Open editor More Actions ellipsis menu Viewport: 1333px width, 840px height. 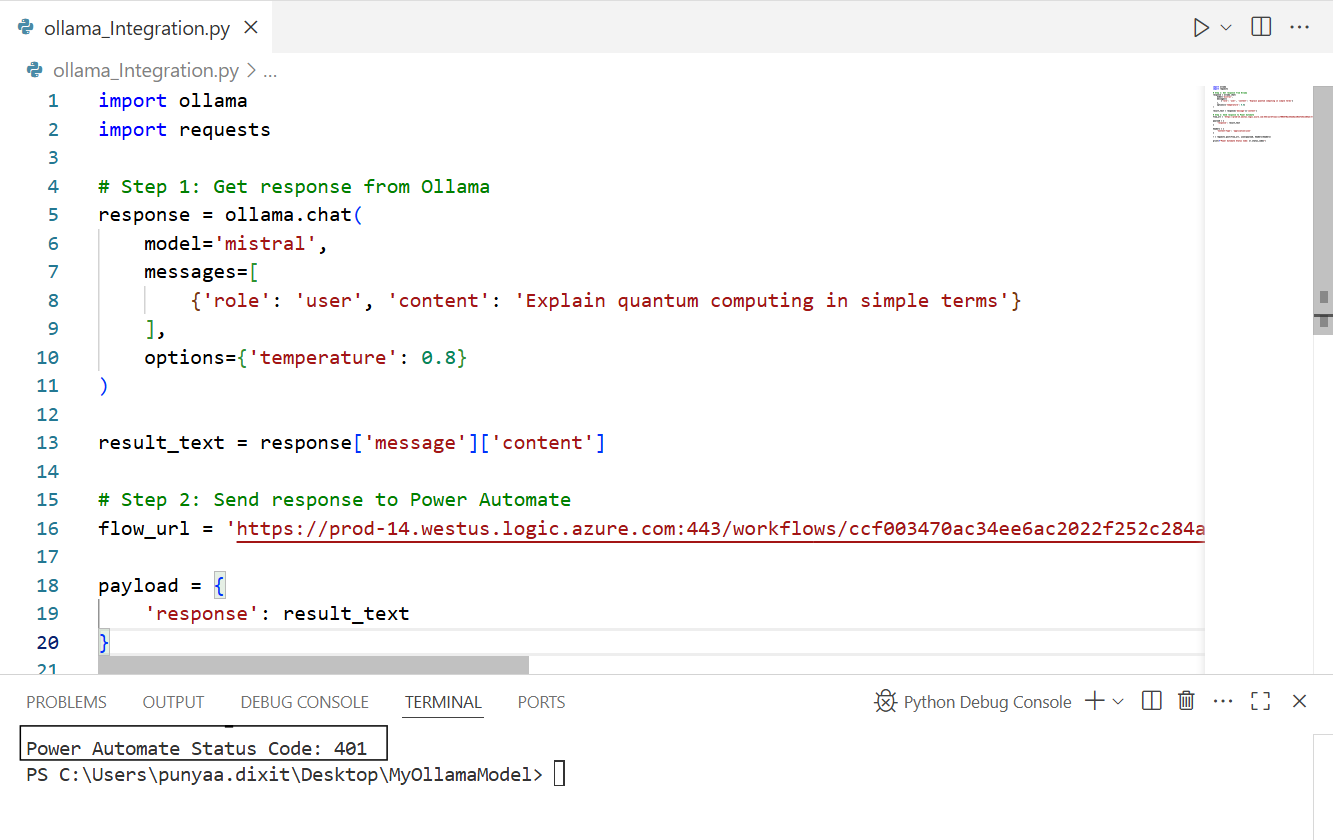point(1299,28)
